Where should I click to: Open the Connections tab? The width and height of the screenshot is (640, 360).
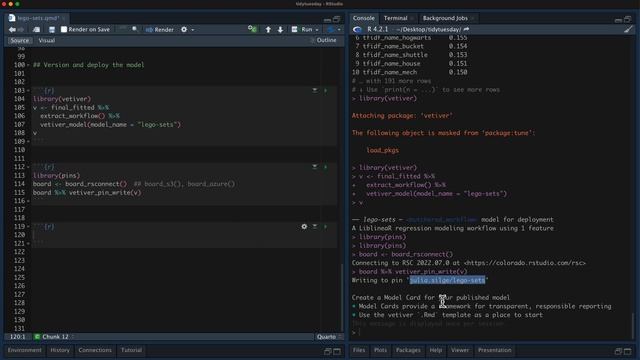[95, 350]
